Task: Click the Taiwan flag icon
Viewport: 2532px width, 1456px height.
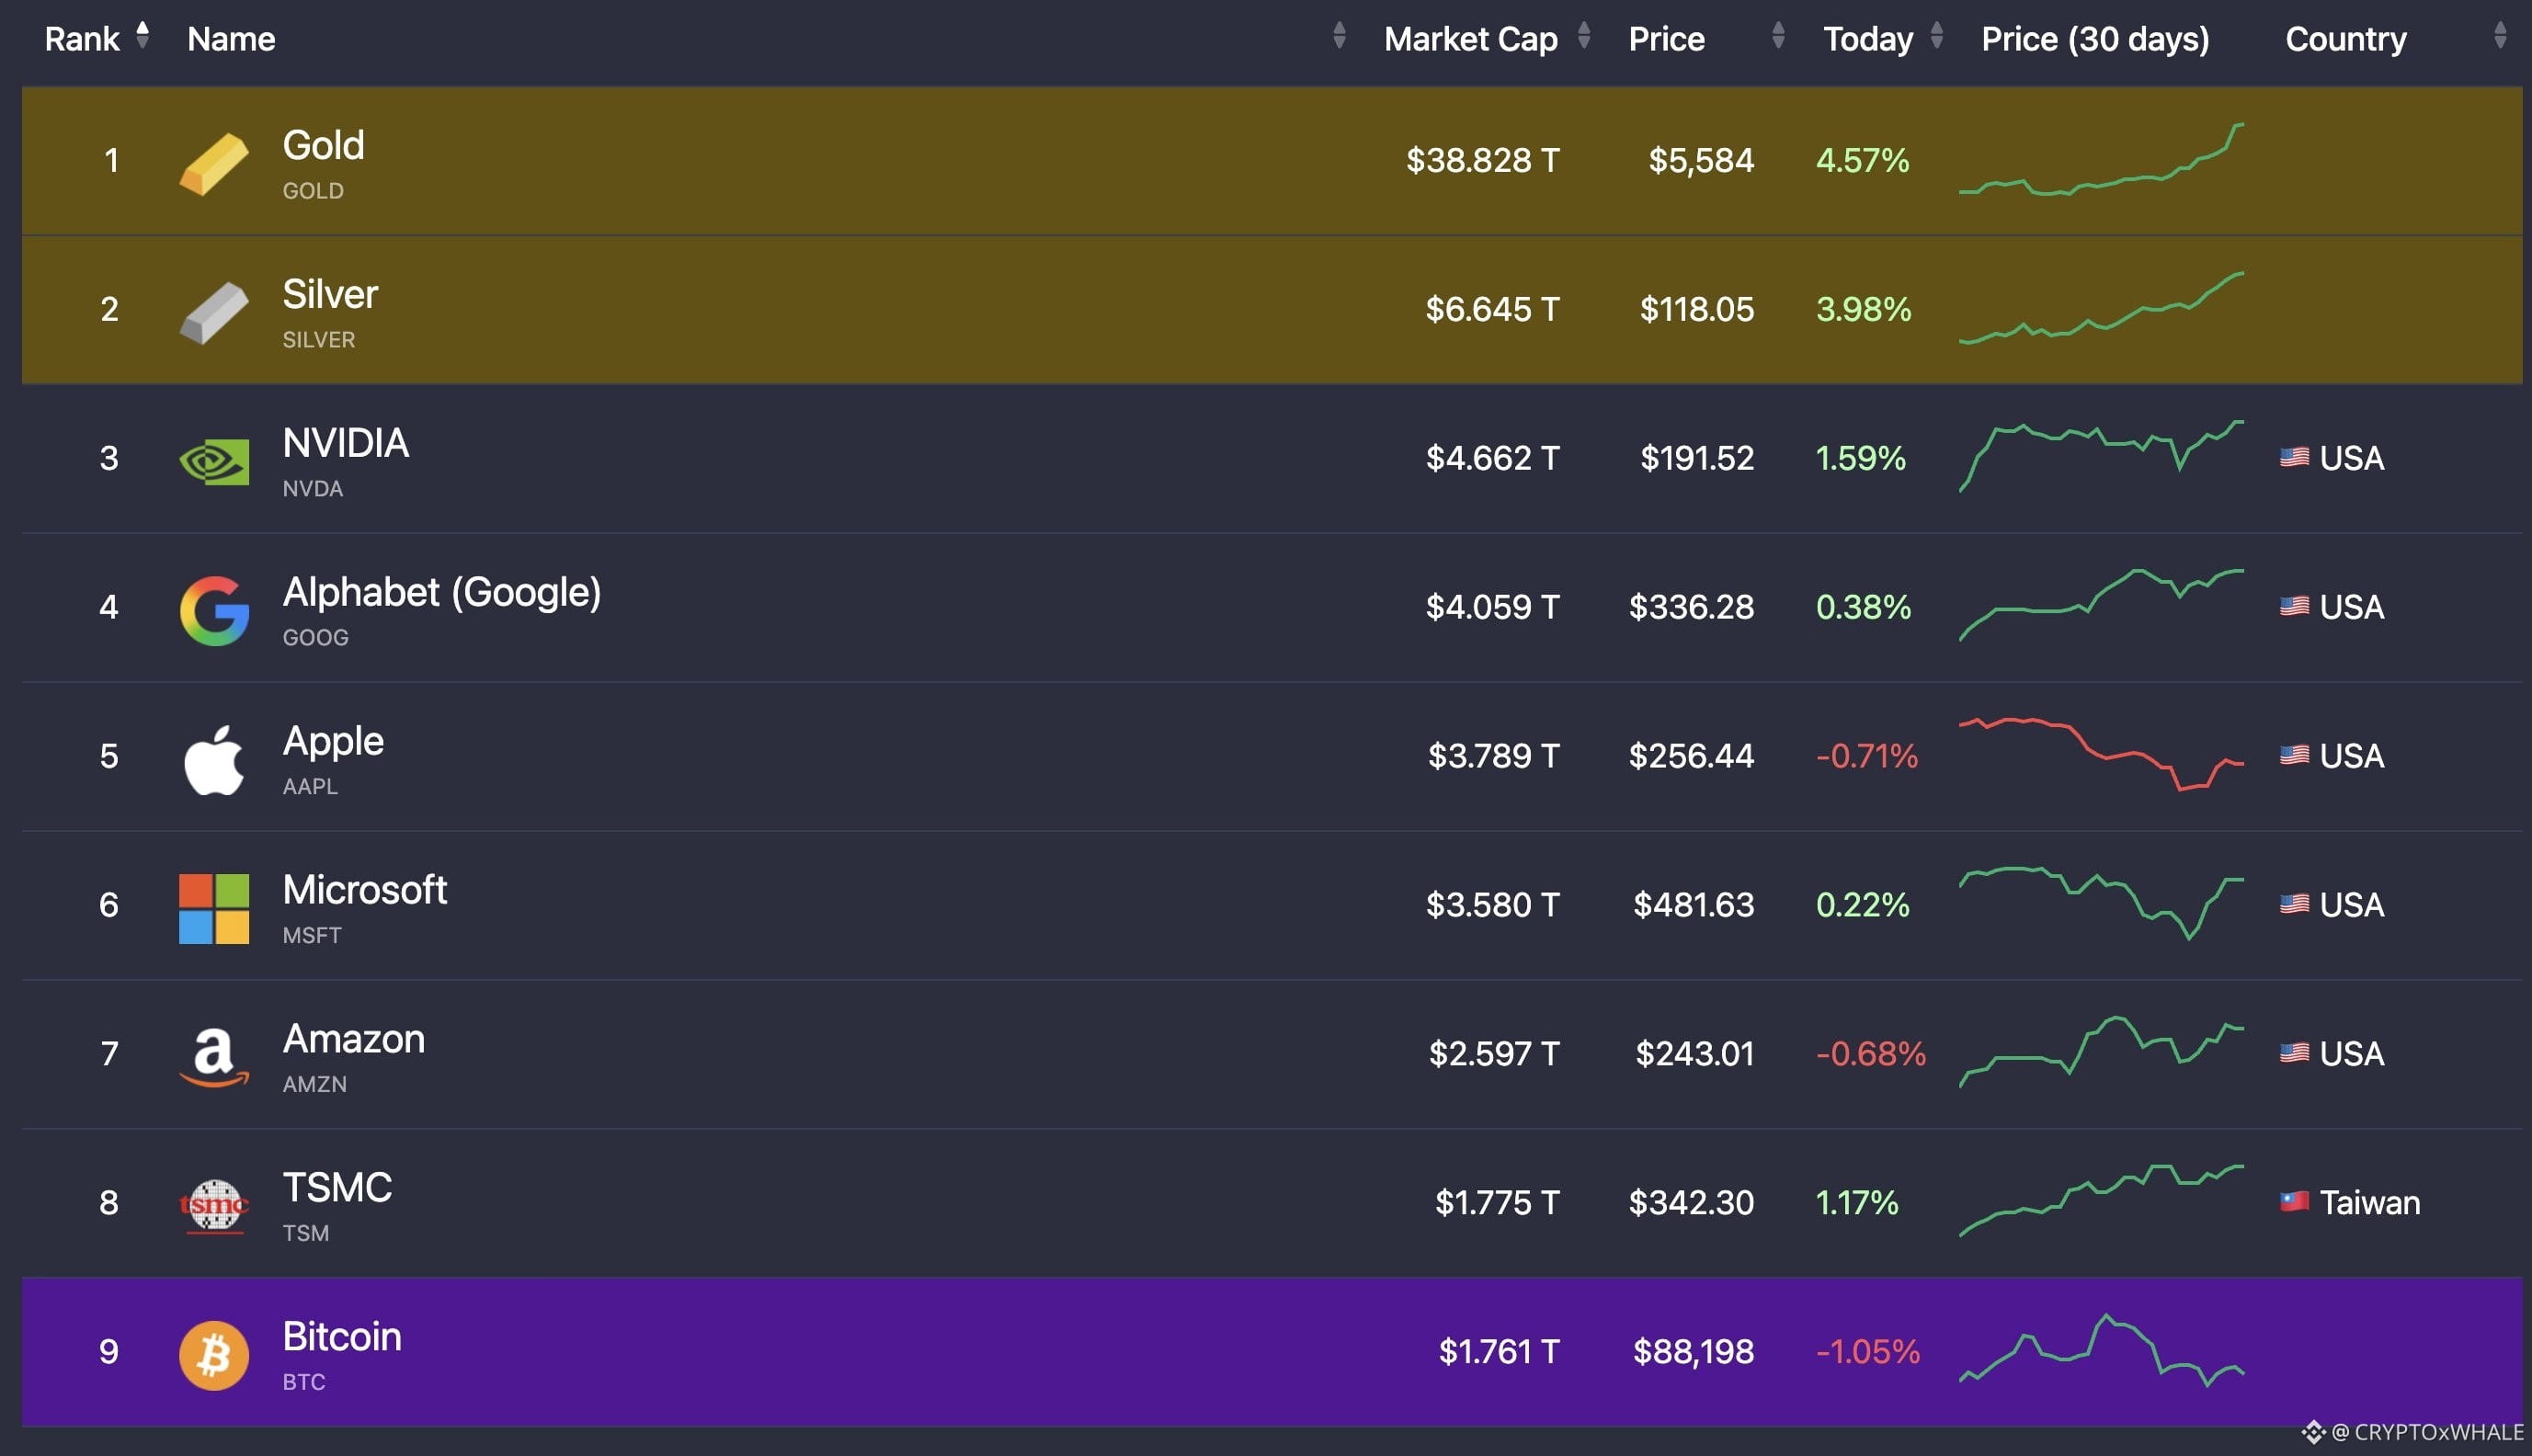Action: (x=2294, y=1201)
